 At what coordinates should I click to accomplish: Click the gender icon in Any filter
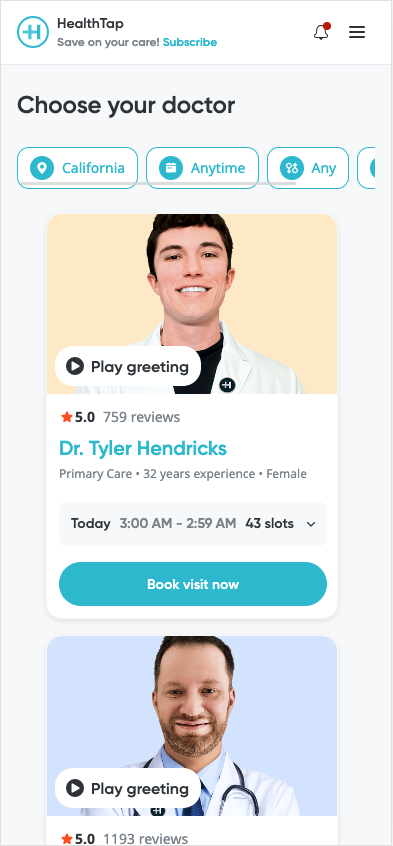[292, 168]
